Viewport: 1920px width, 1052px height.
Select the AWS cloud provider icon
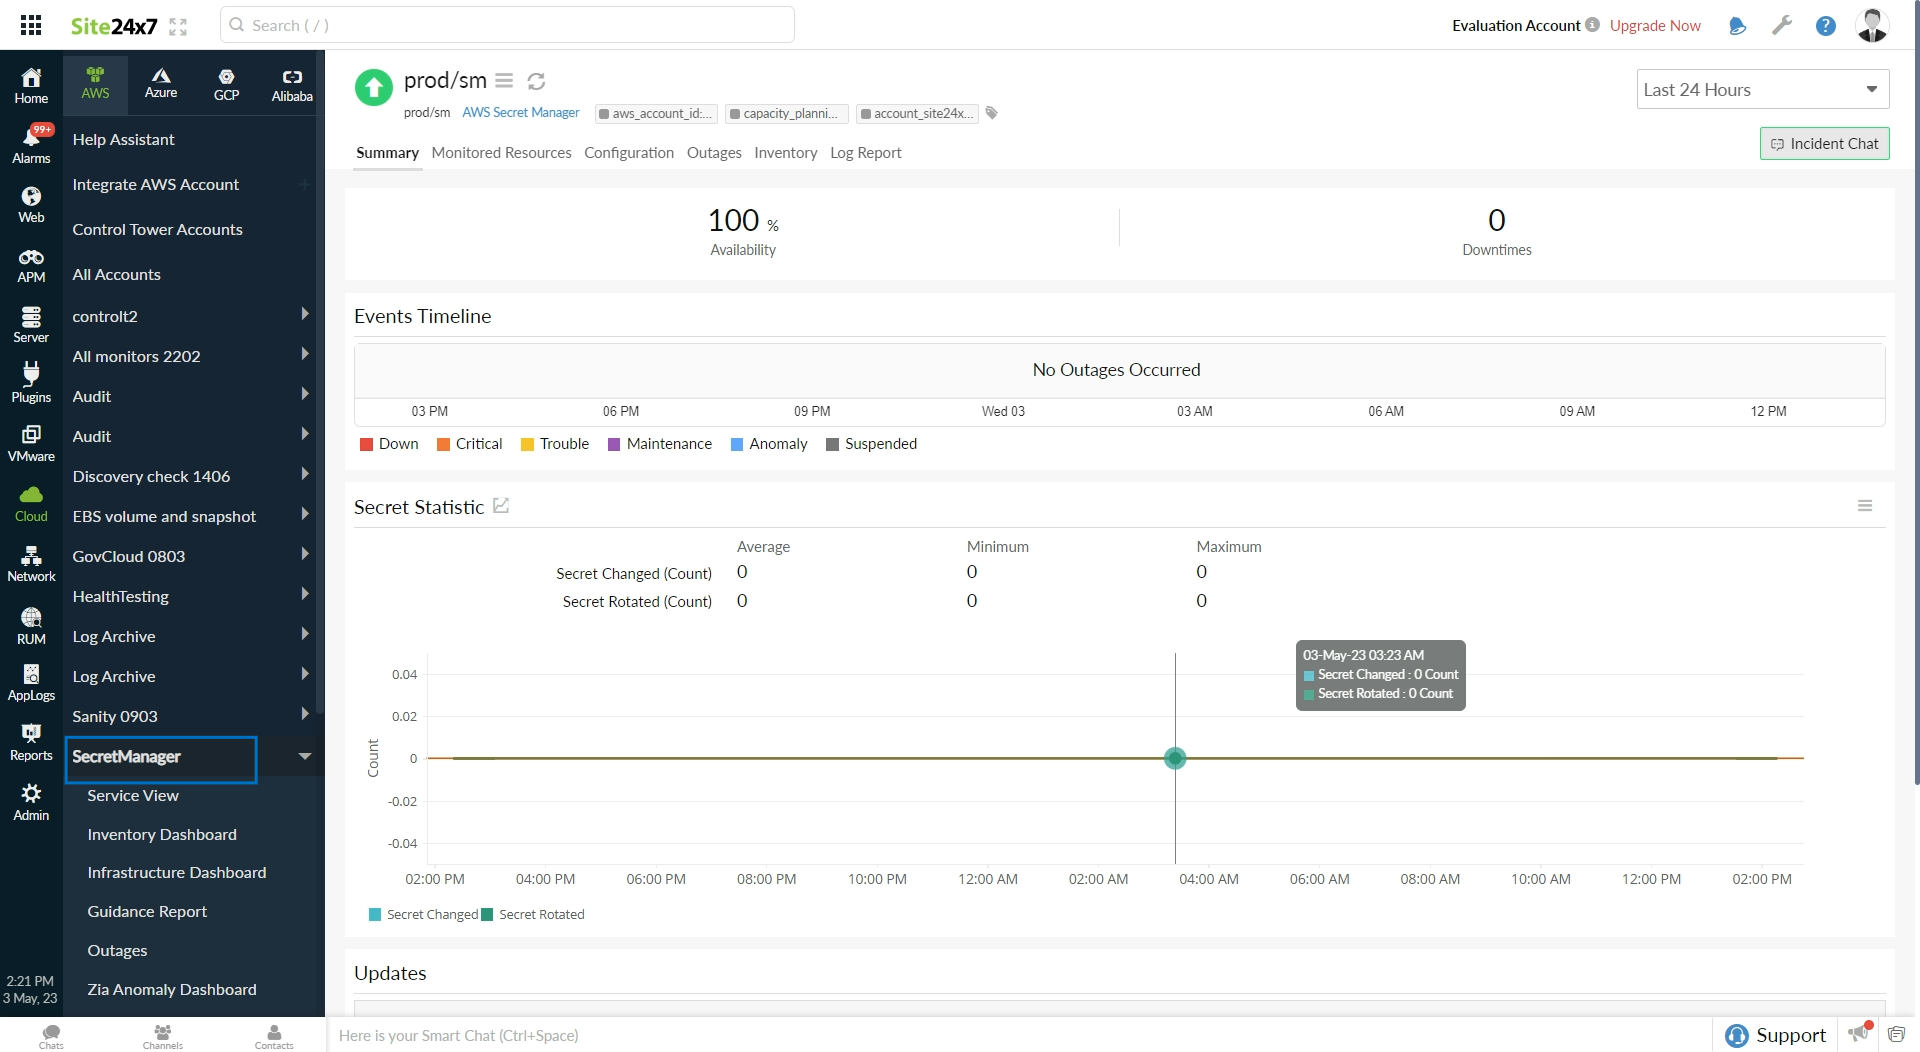(95, 84)
